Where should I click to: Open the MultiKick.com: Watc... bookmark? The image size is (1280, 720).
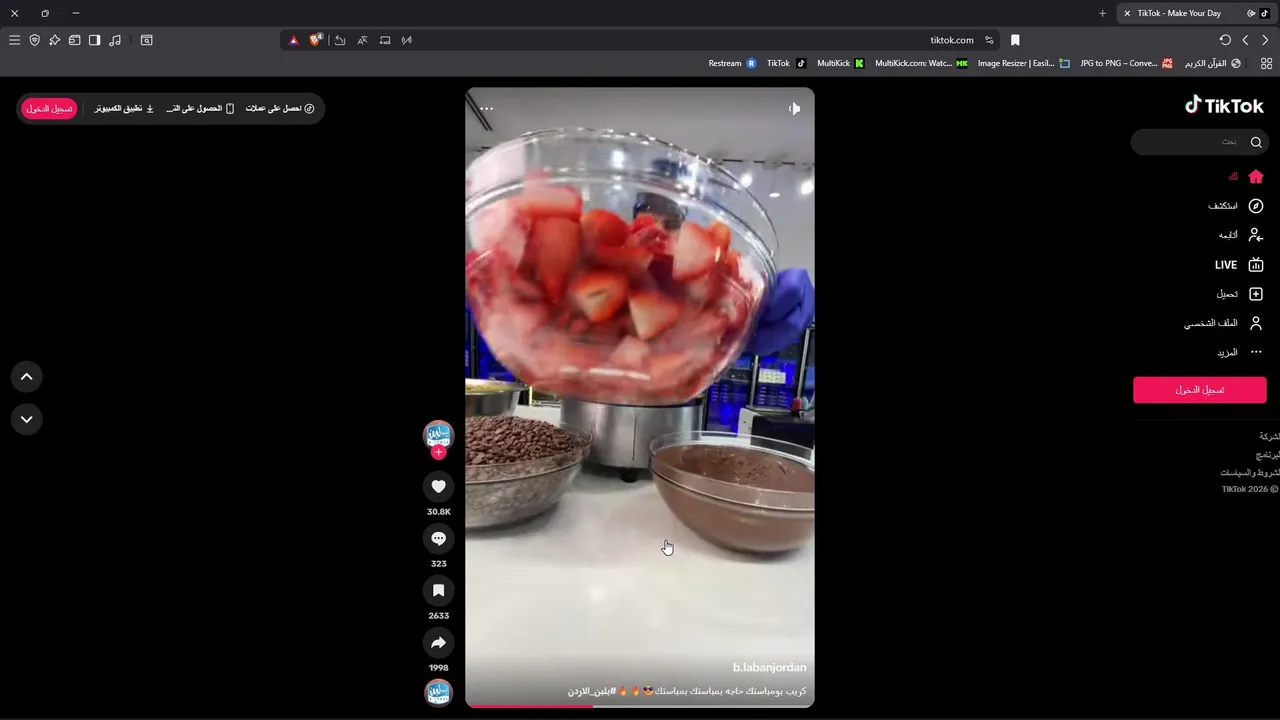(921, 63)
